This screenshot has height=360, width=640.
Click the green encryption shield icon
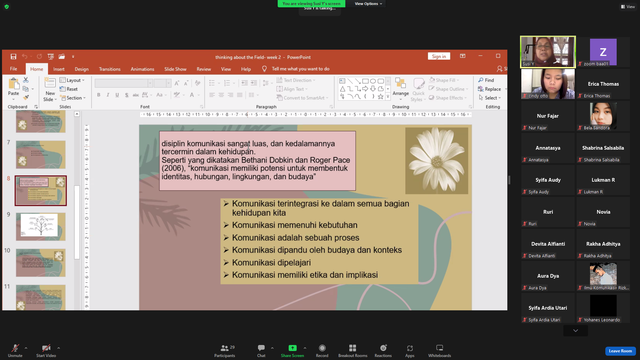[x=7, y=7]
